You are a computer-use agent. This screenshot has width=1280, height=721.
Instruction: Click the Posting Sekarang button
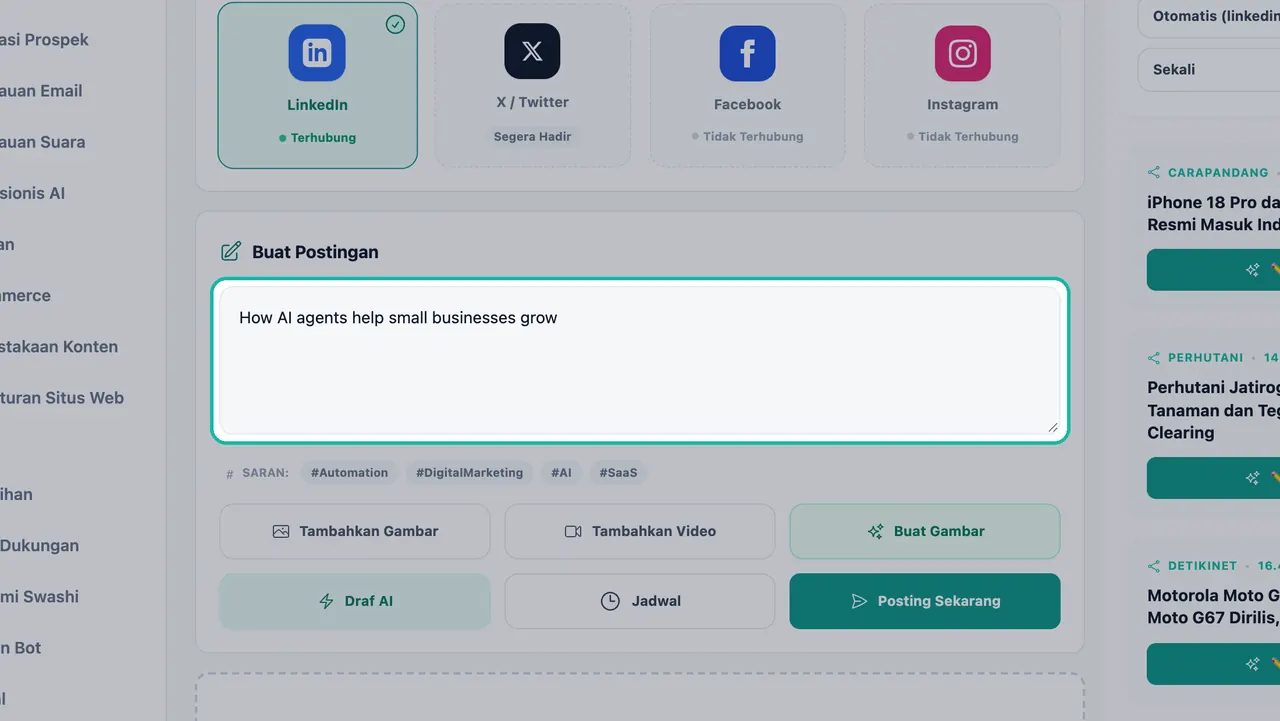925,601
